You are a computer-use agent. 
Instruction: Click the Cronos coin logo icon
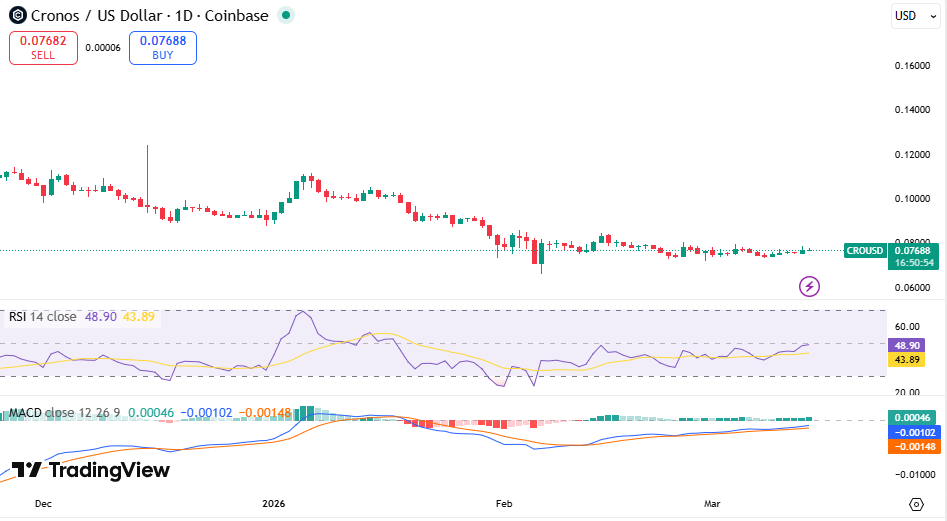[x=18, y=15]
